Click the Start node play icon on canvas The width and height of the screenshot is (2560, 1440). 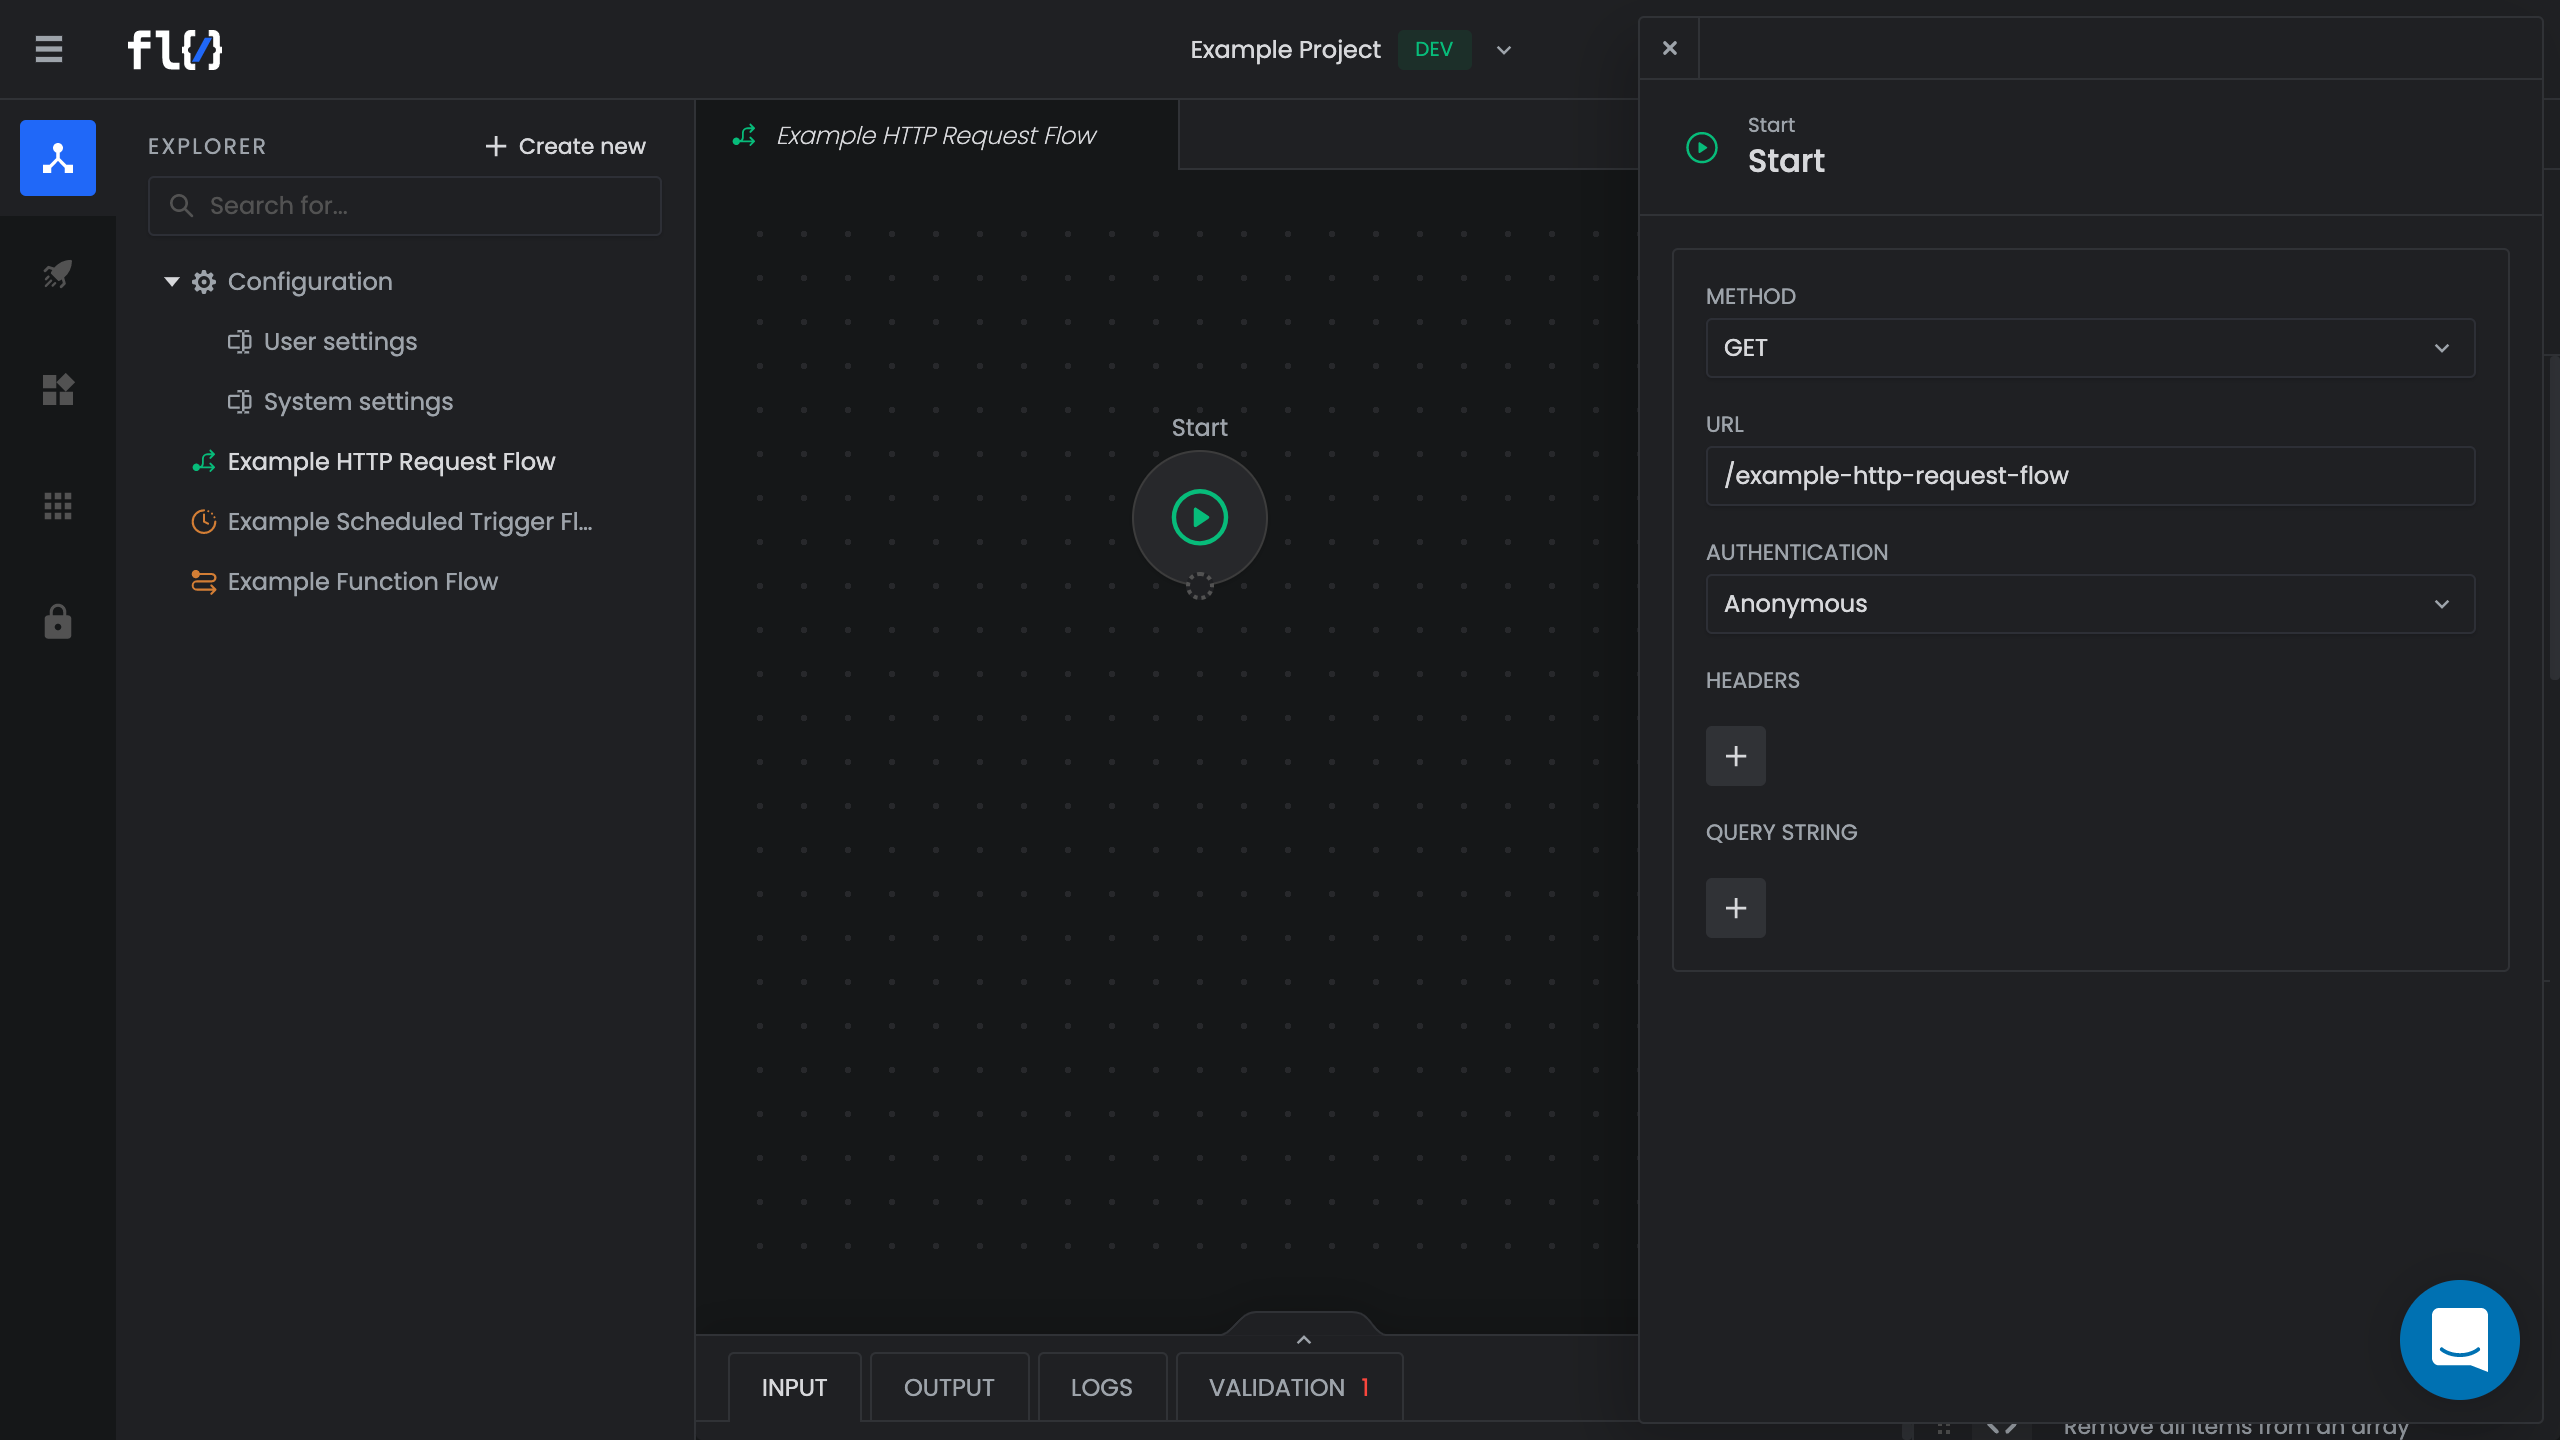tap(1199, 518)
